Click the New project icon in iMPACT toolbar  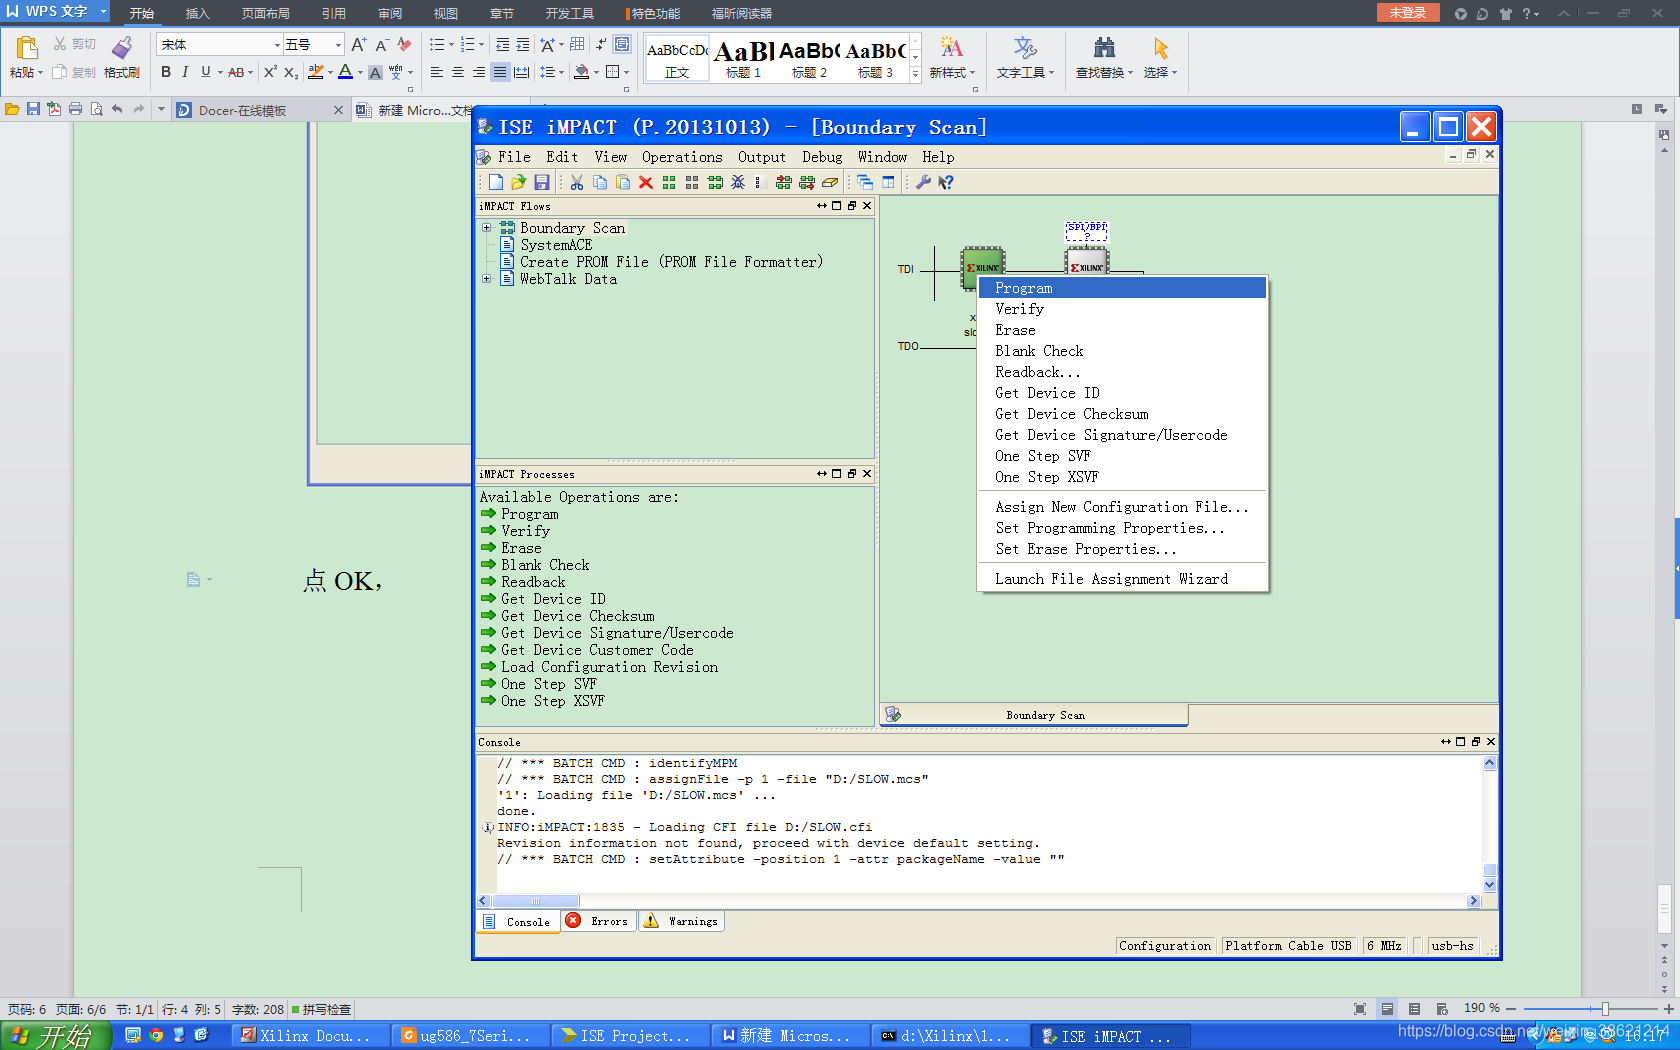pyautogui.click(x=496, y=182)
